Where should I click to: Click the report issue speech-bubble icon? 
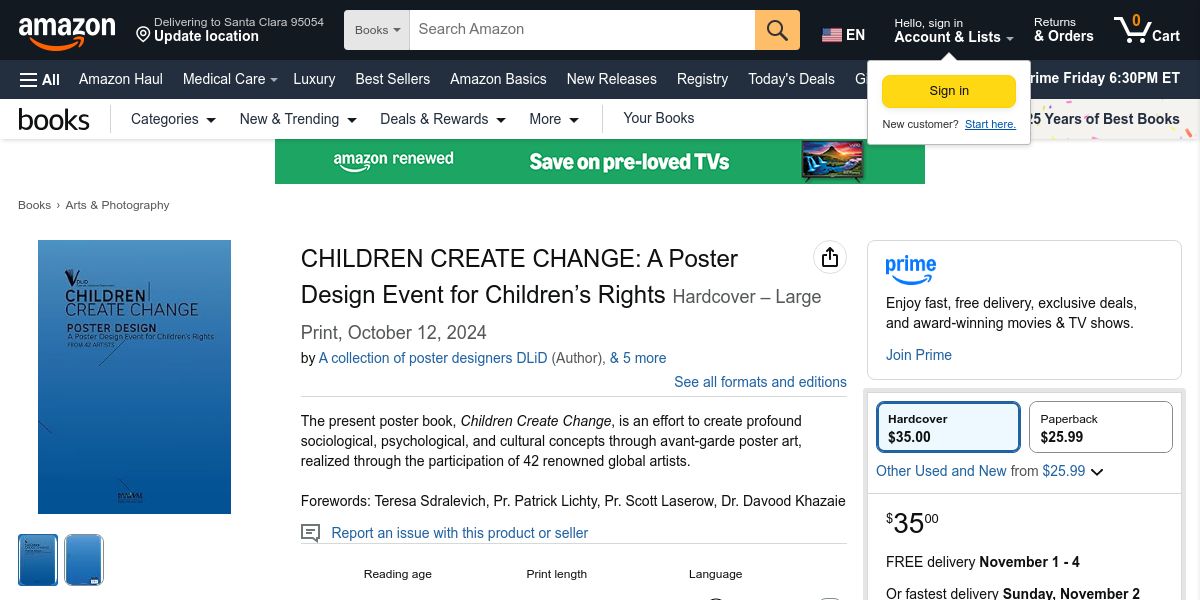pyautogui.click(x=311, y=533)
